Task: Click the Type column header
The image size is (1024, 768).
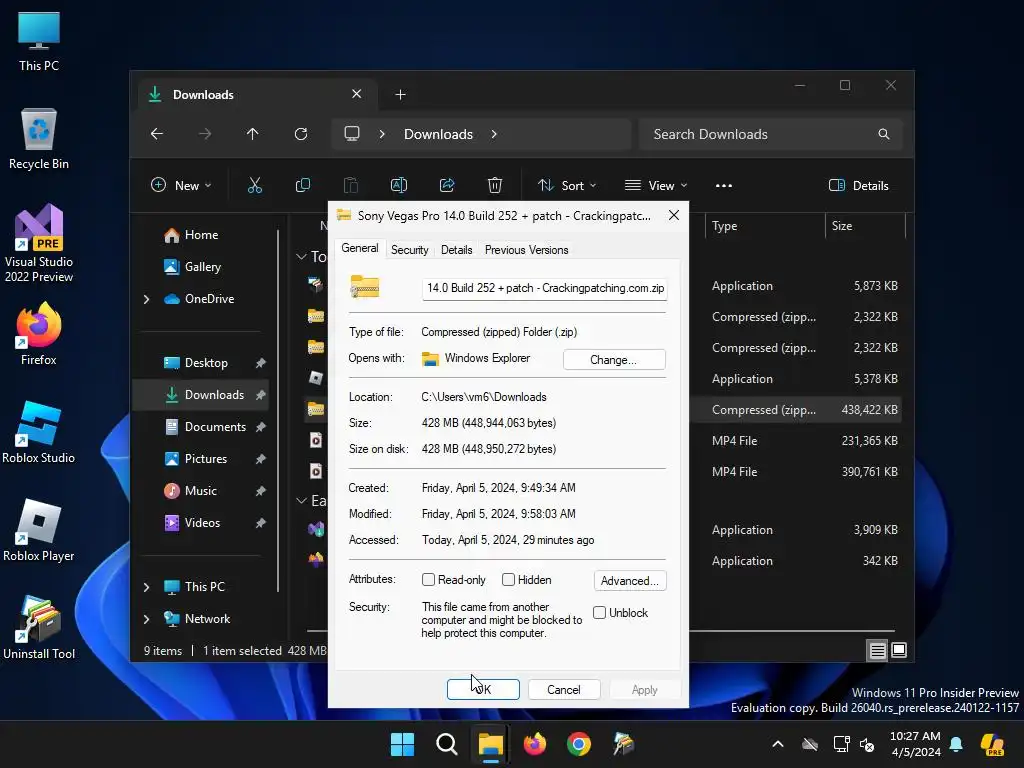Action: click(x=764, y=226)
